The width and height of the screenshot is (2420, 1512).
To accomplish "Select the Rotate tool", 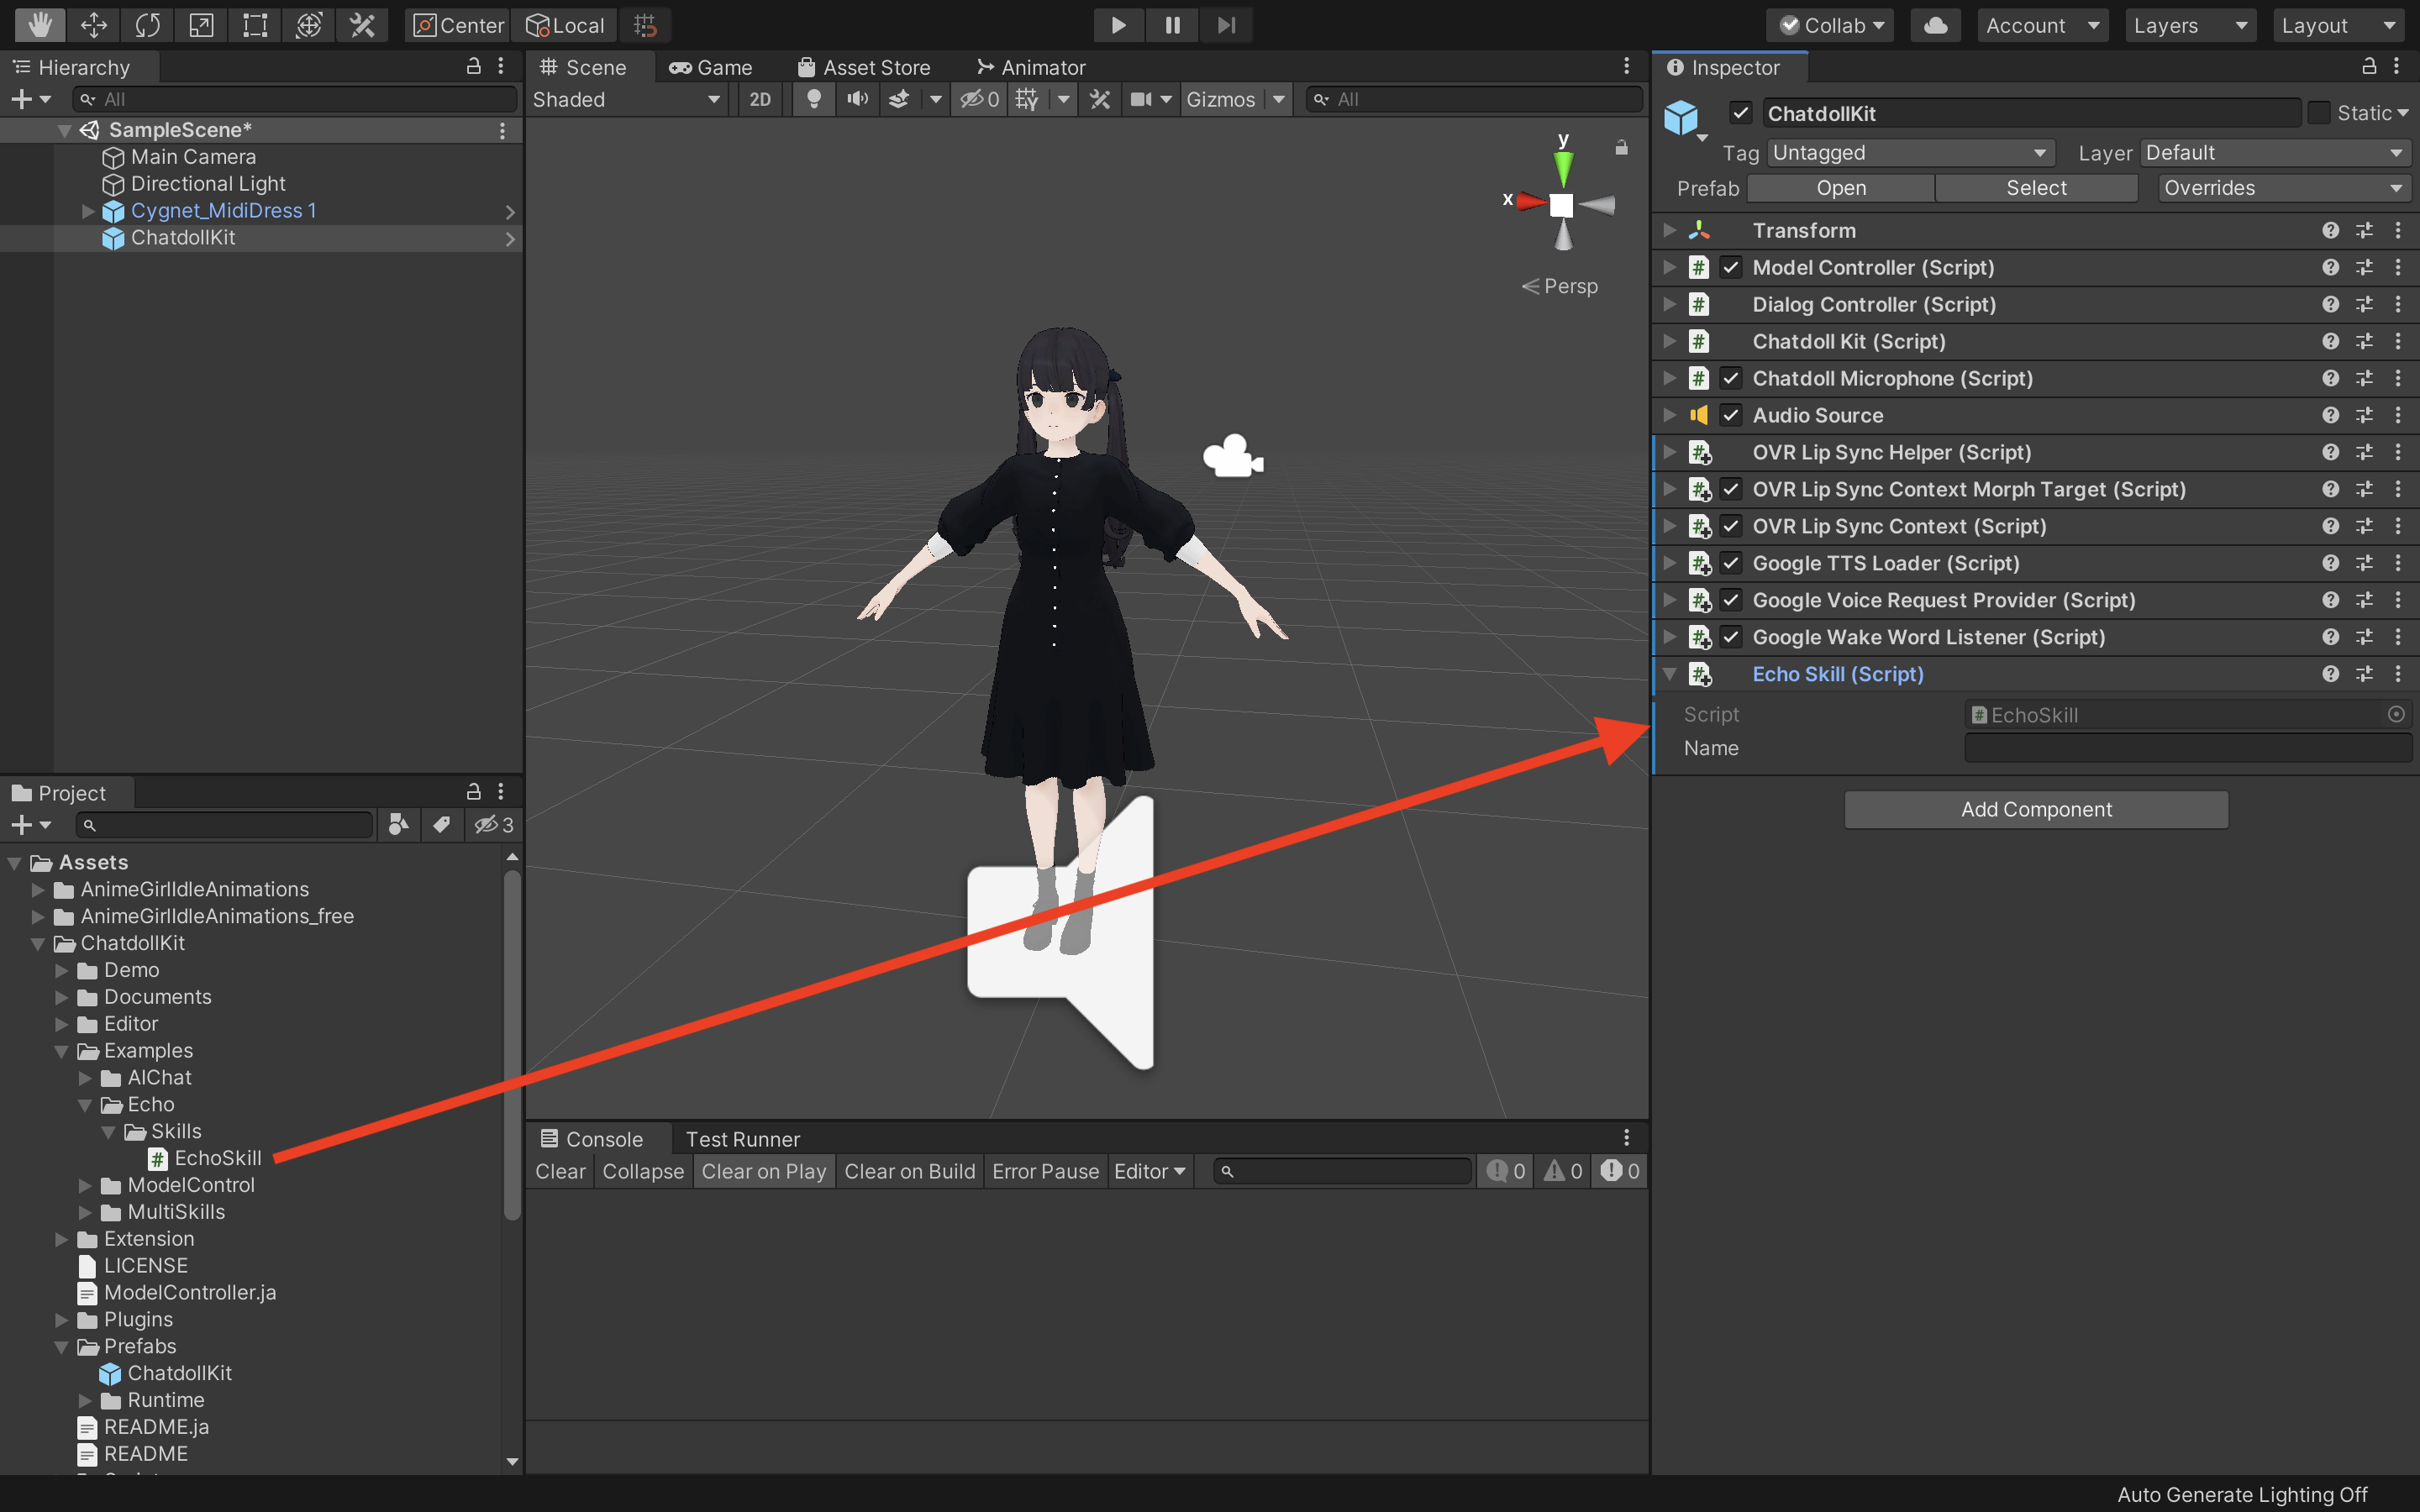I will (x=147, y=25).
